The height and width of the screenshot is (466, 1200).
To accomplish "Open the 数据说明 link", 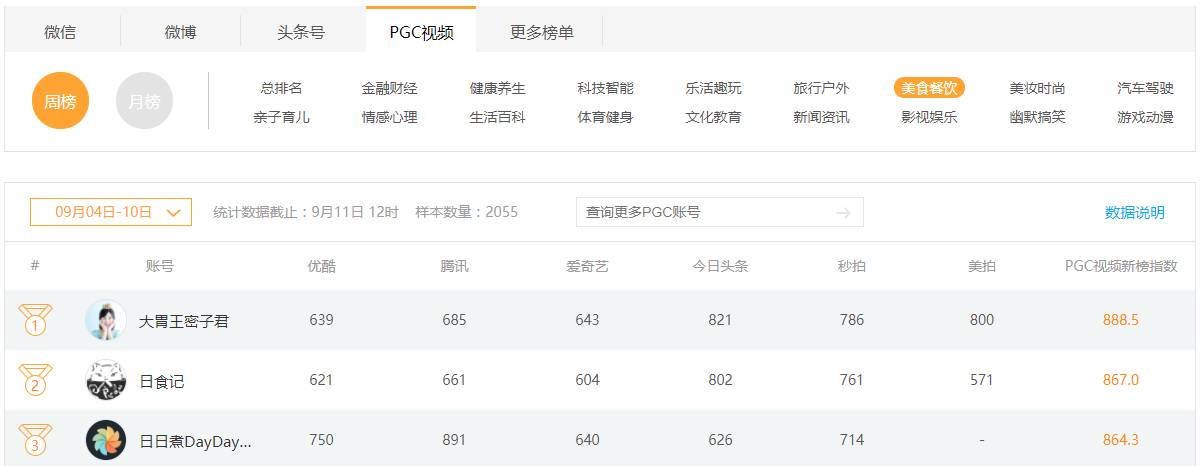I will coord(1134,212).
